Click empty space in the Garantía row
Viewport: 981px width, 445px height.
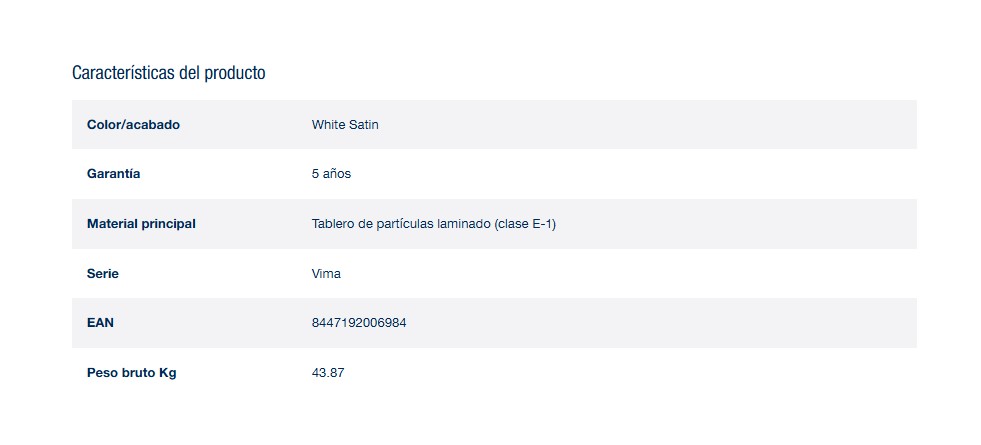coord(700,174)
